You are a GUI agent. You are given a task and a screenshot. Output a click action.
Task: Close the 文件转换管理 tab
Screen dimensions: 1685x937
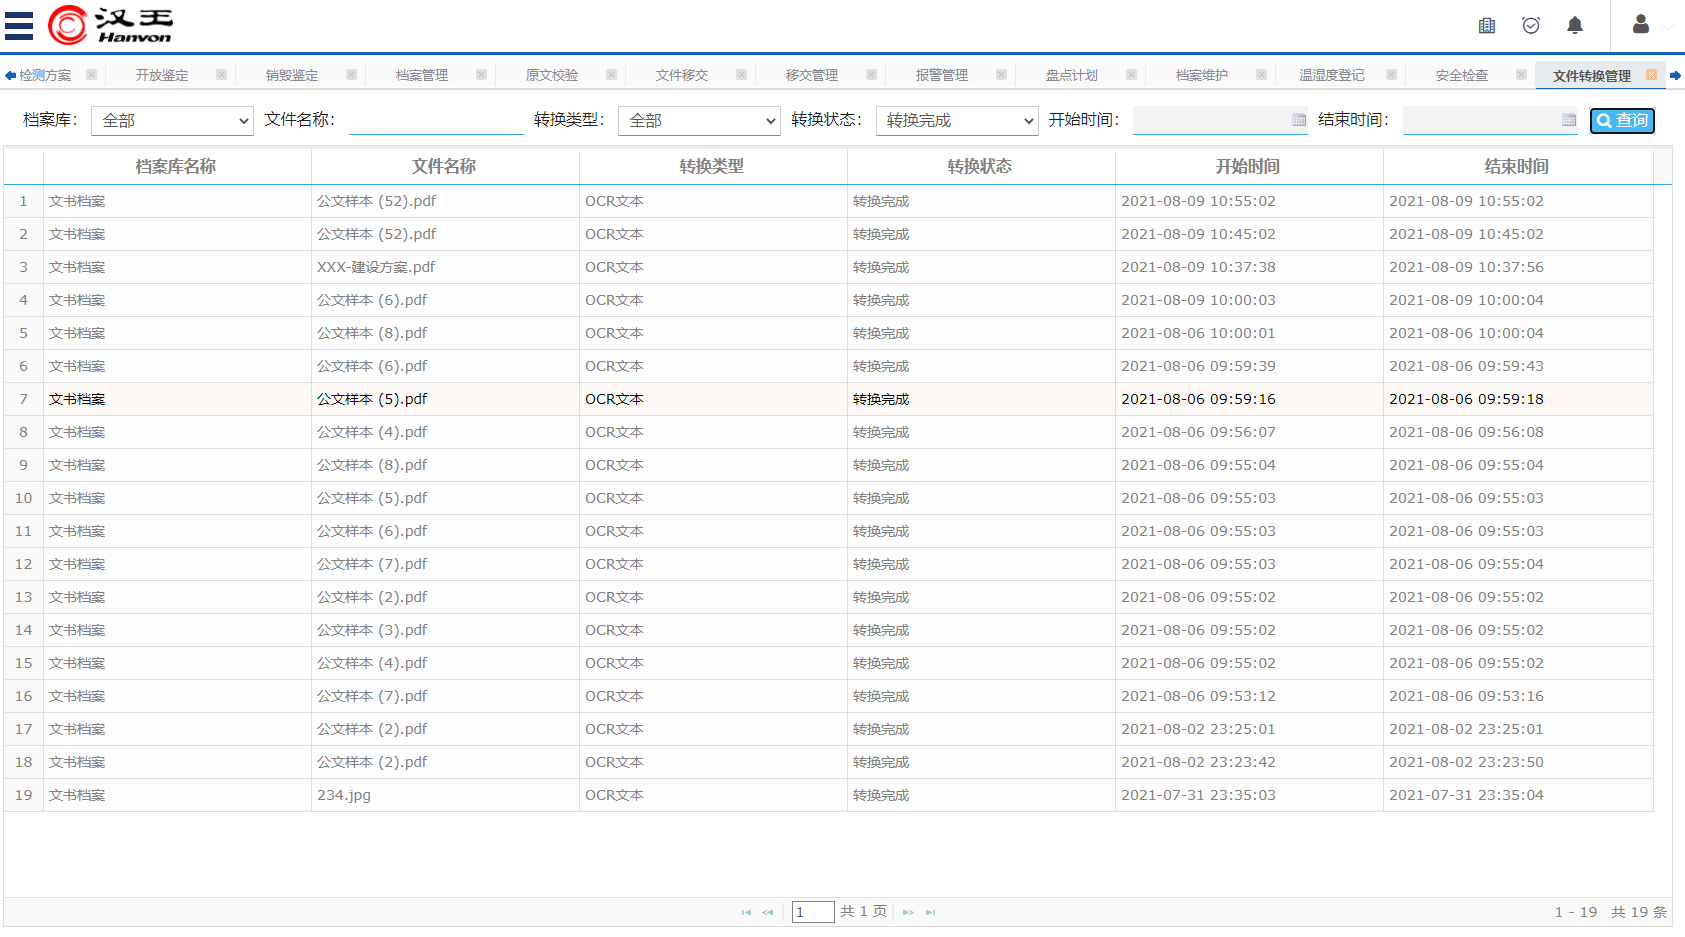pos(1651,75)
